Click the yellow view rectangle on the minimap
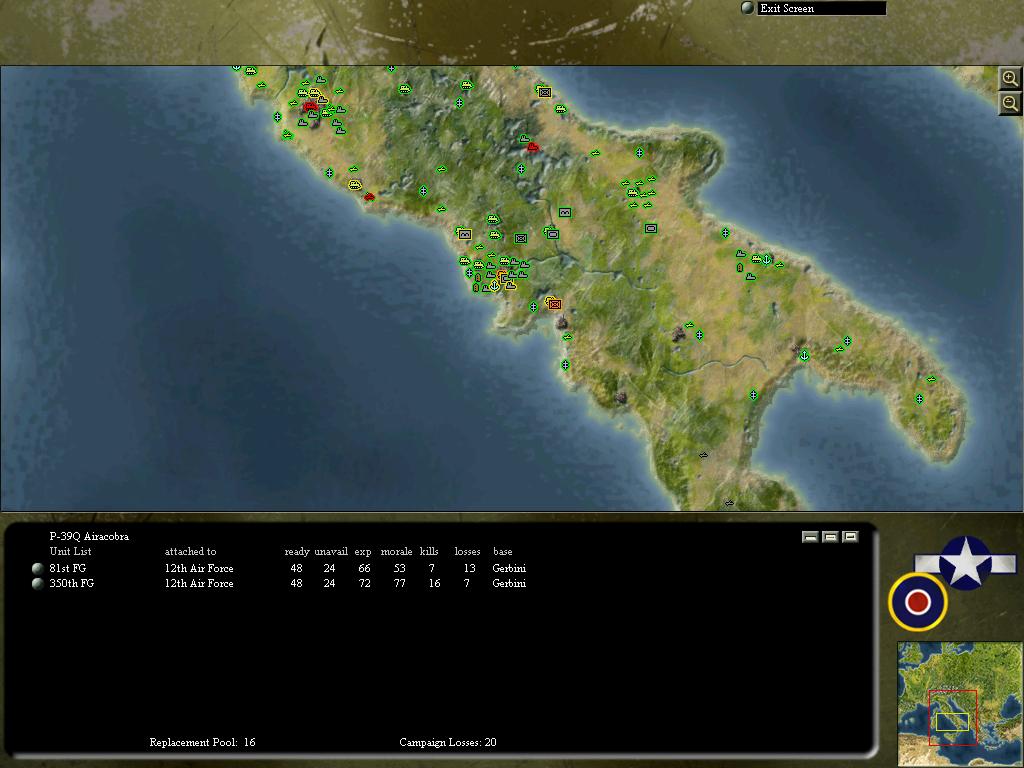Viewport: 1024px width, 768px height. tap(952, 722)
